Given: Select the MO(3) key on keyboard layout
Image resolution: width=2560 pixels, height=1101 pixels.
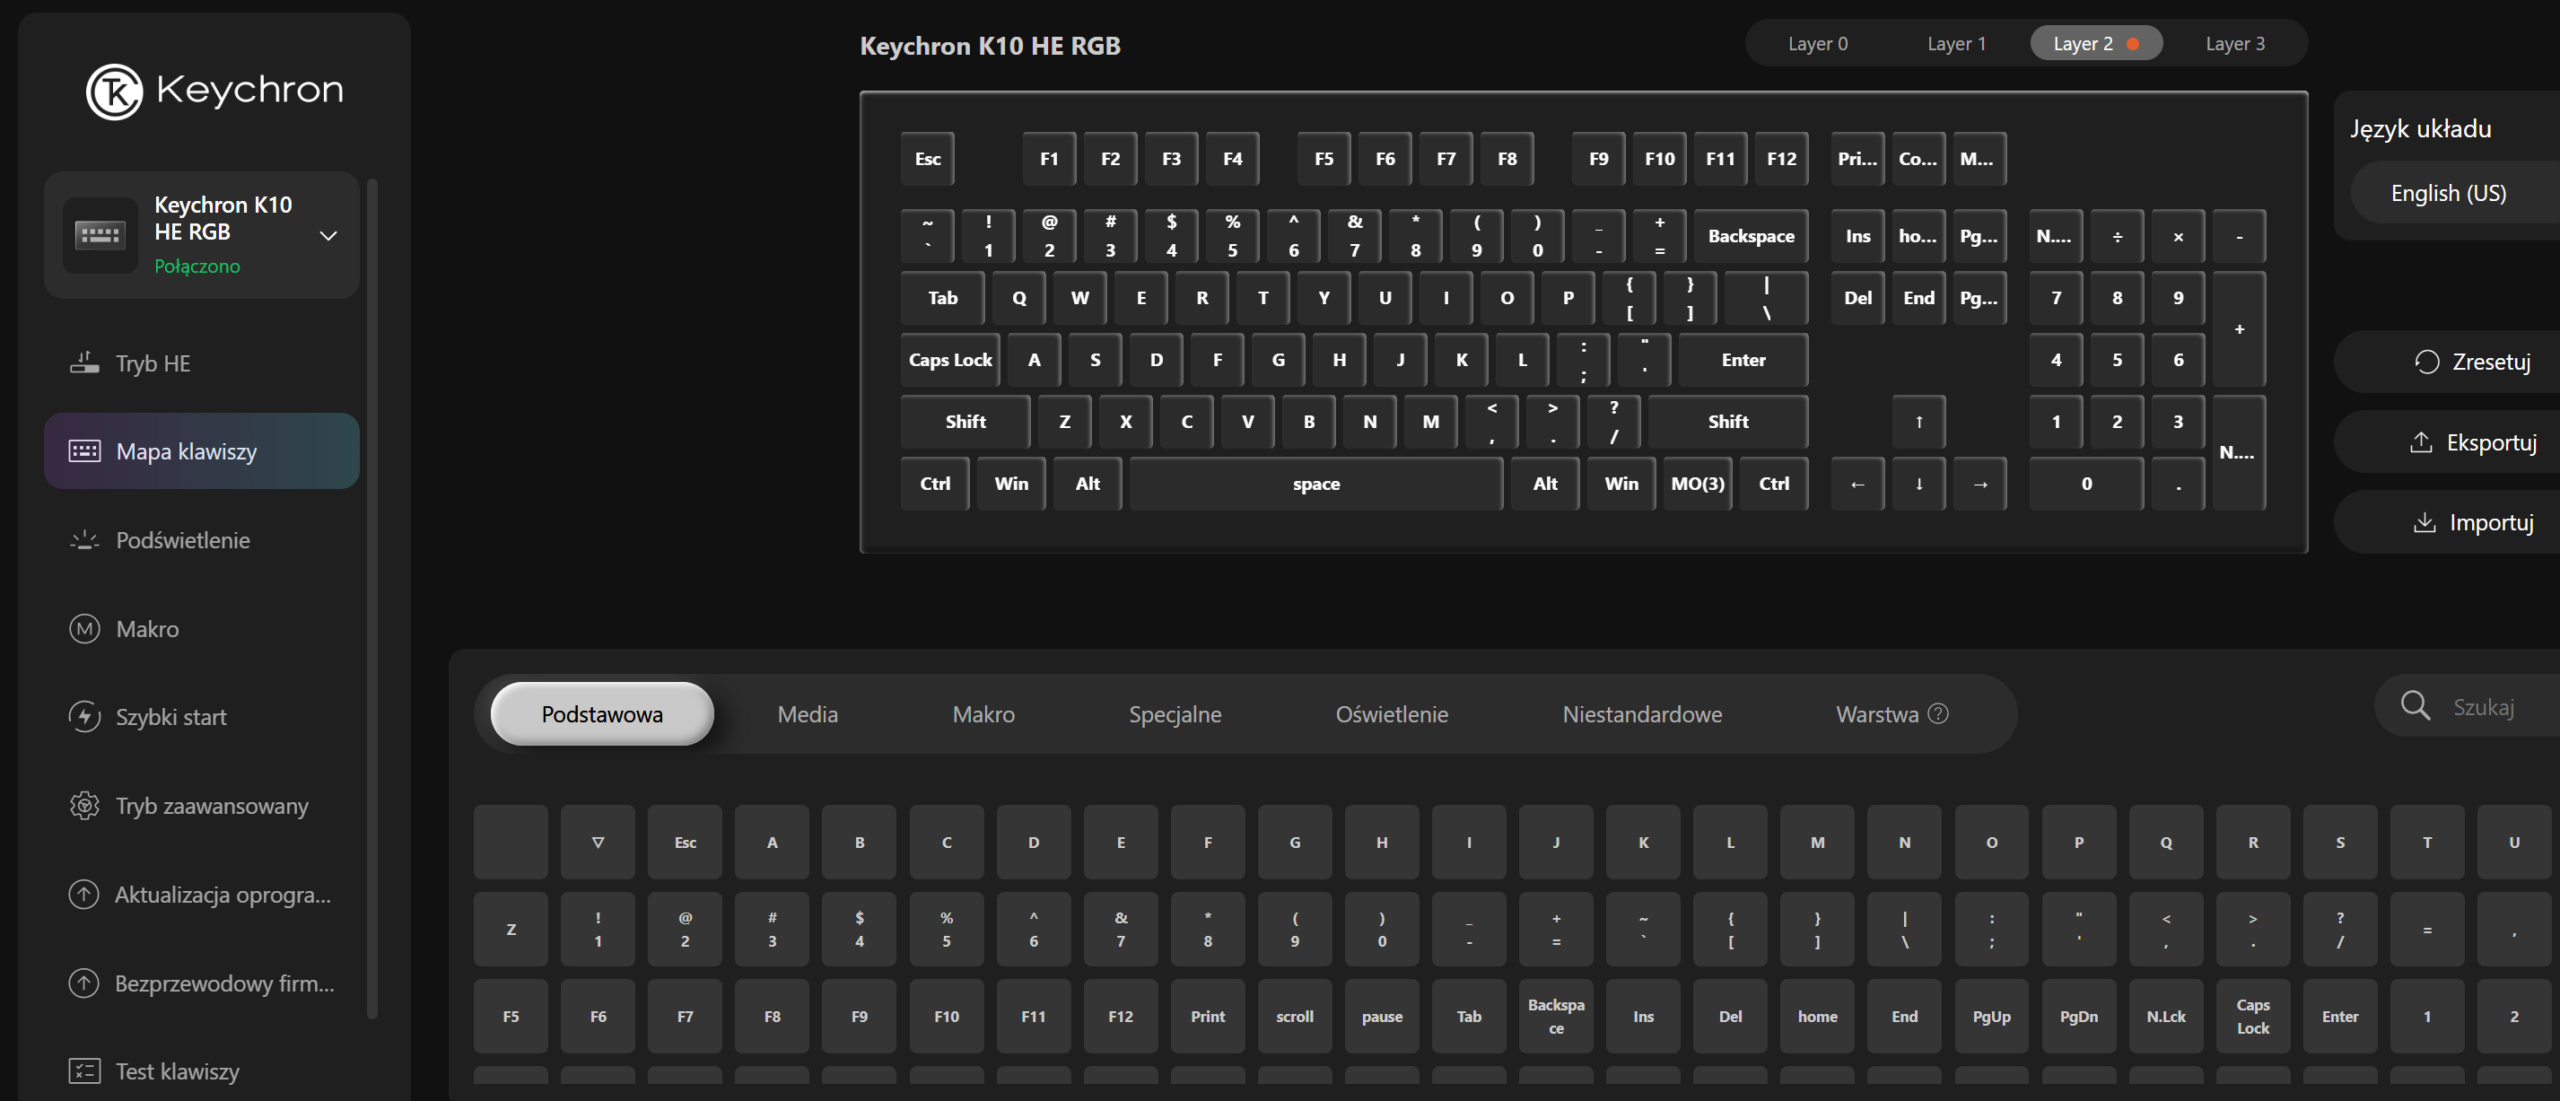Looking at the screenshot, I should point(1697,484).
